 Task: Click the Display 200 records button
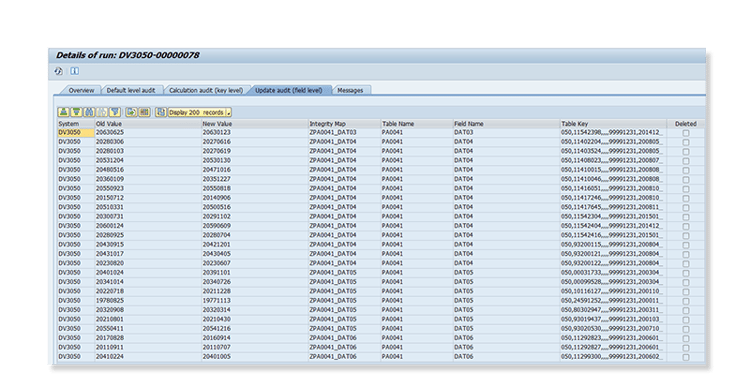tap(197, 112)
